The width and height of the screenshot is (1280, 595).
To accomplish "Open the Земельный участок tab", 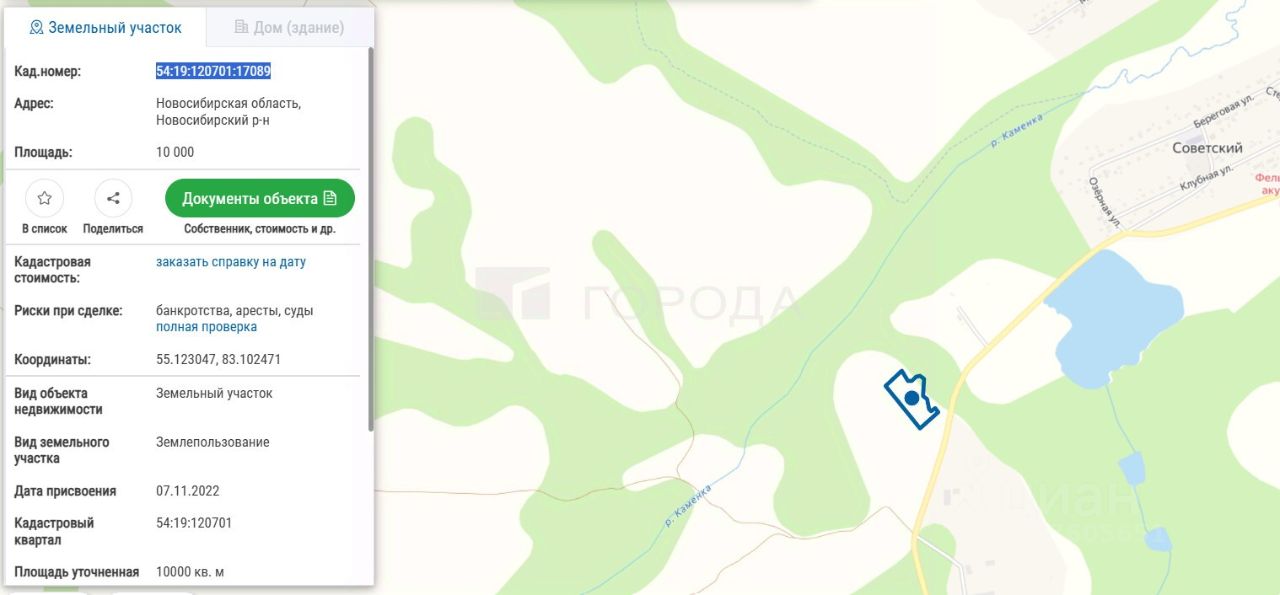I will [x=105, y=28].
